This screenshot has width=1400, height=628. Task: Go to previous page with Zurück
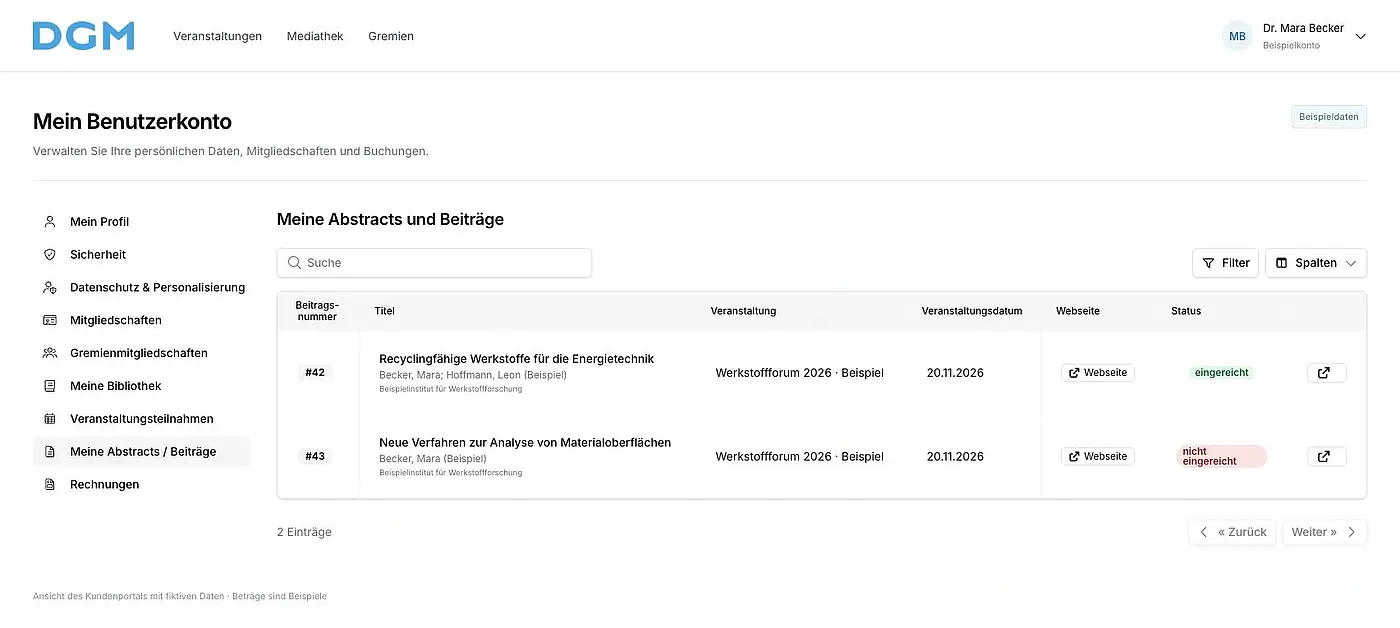[x=1232, y=532]
